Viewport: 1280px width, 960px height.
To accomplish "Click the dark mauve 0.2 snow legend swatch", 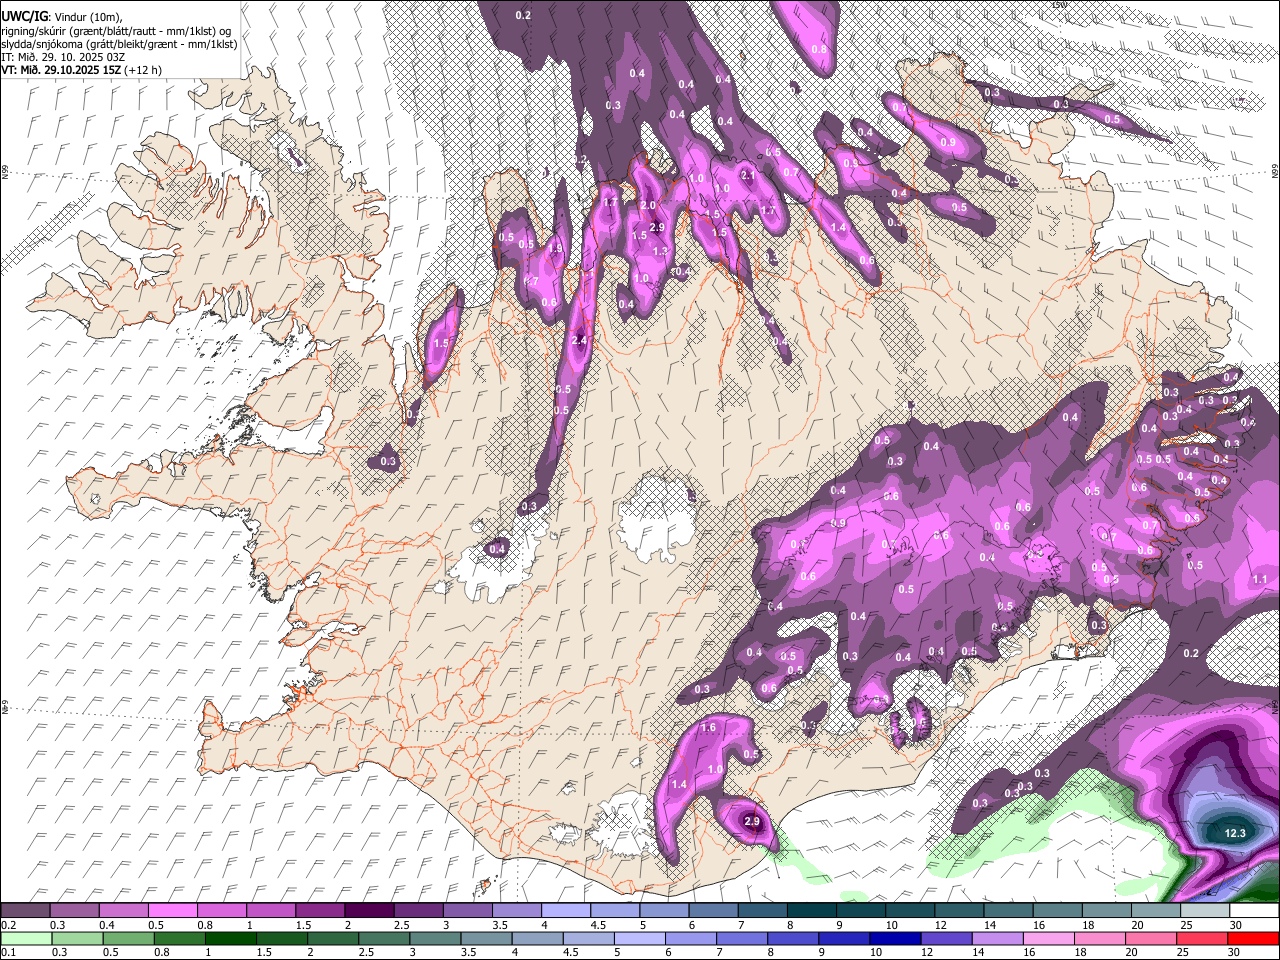I will click(25, 911).
